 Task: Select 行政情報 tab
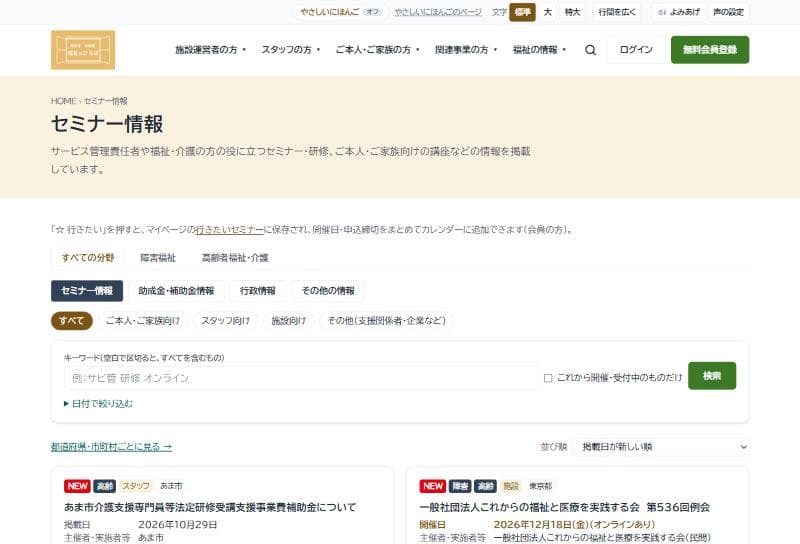pos(258,291)
